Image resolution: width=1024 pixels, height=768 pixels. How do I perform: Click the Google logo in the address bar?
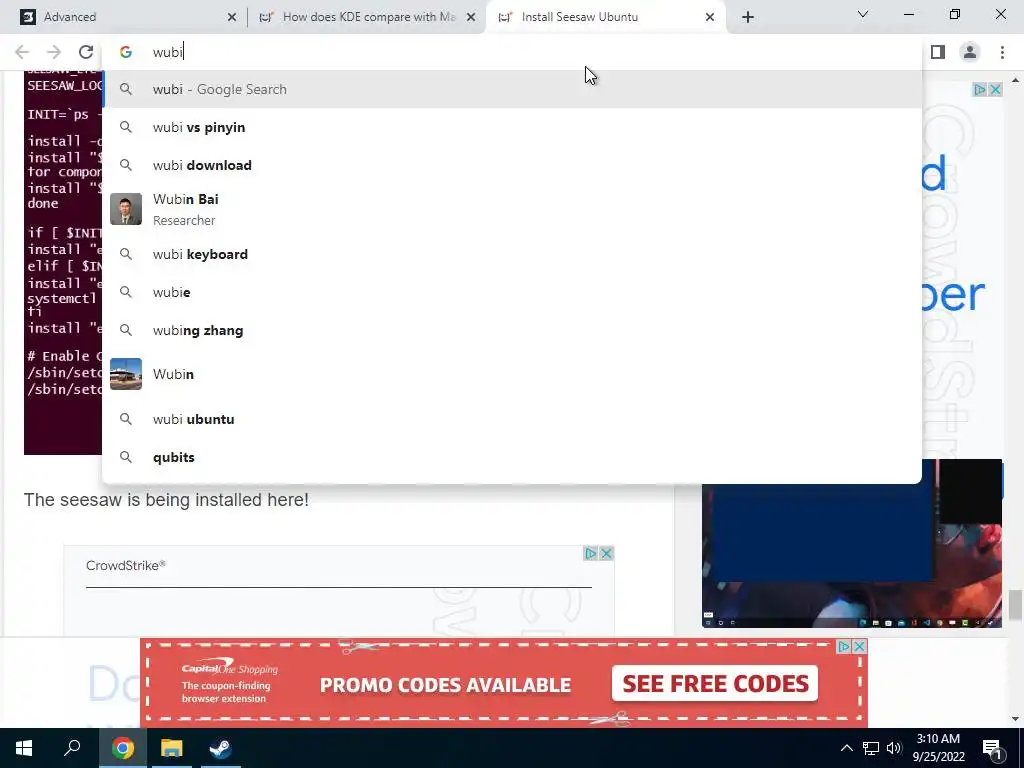(126, 52)
